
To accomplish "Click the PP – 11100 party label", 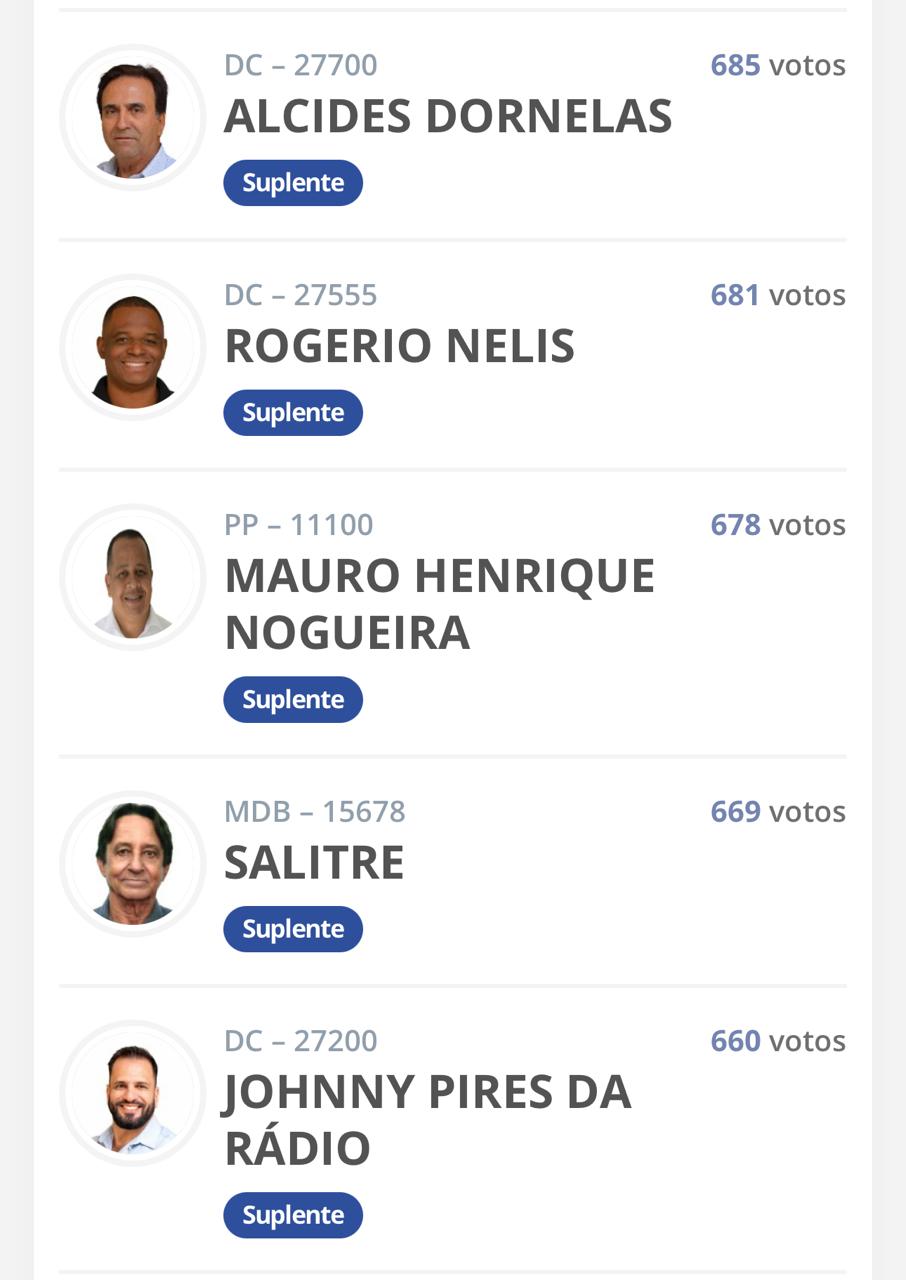I will [299, 526].
